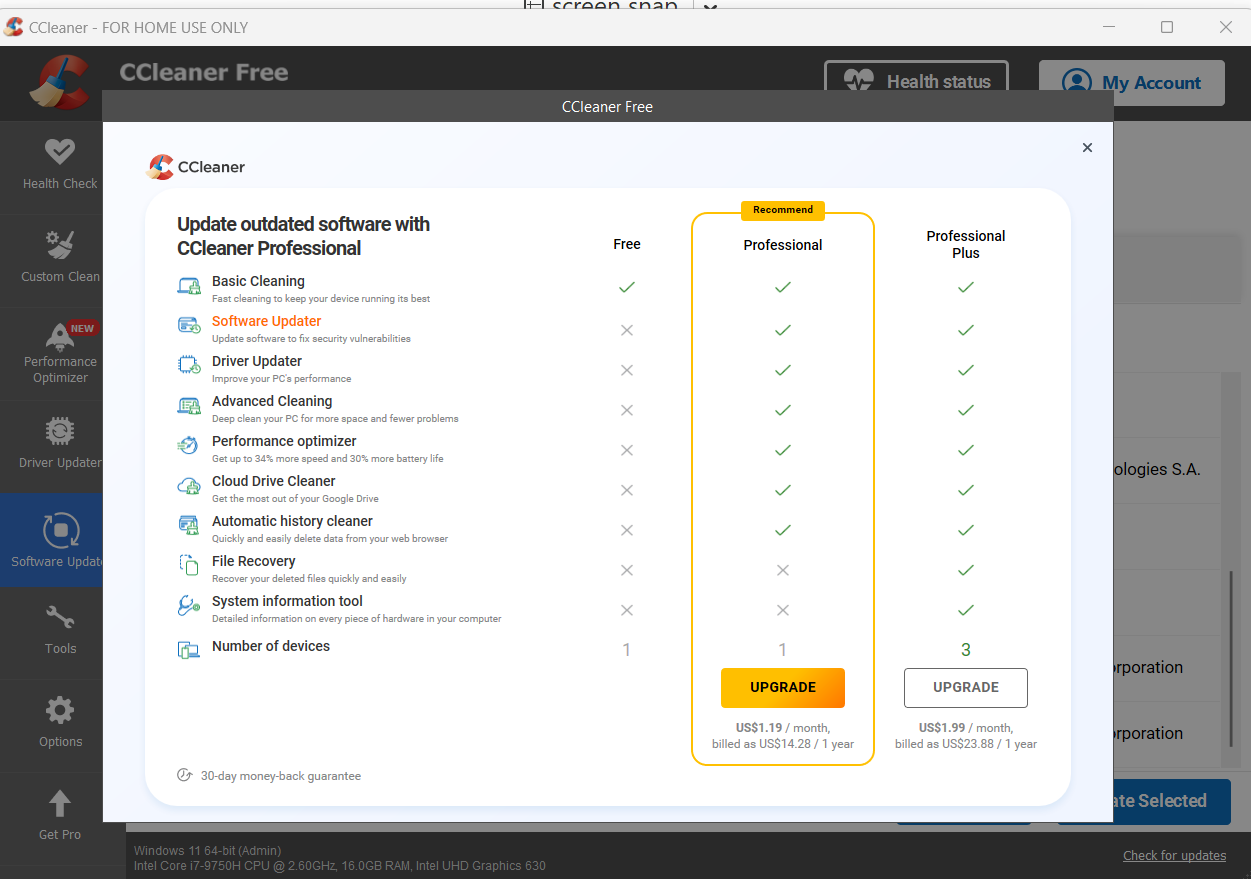
Task: Click the CCleaner logo in the main header
Action: (x=59, y=82)
